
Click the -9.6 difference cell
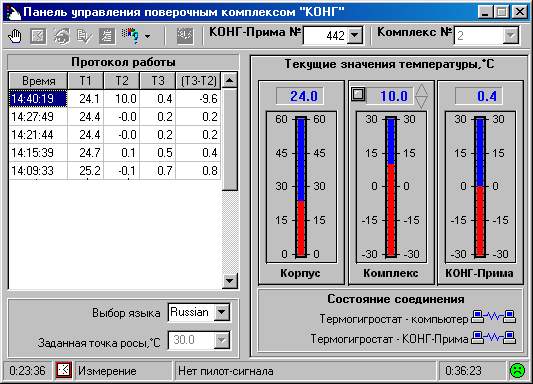pos(199,99)
